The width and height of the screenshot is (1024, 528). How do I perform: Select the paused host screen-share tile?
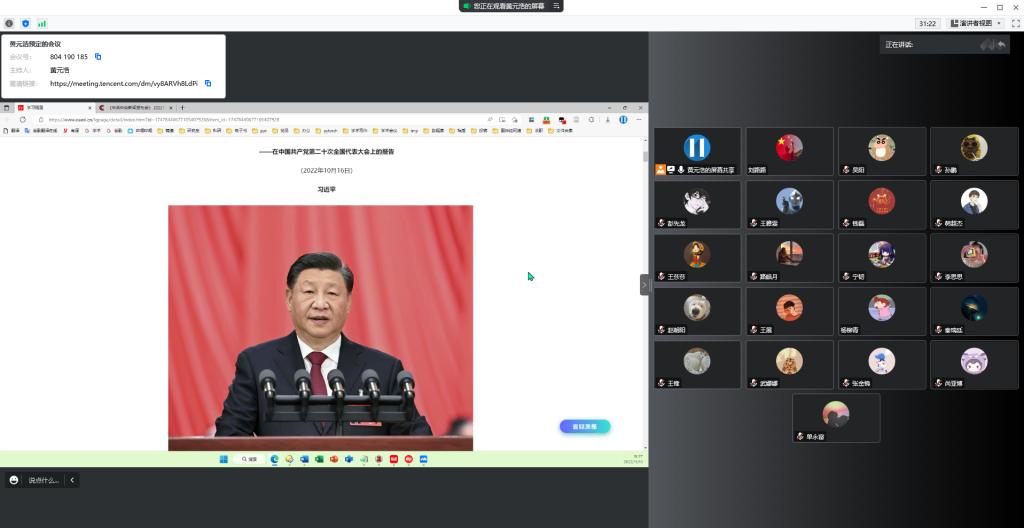(x=697, y=151)
